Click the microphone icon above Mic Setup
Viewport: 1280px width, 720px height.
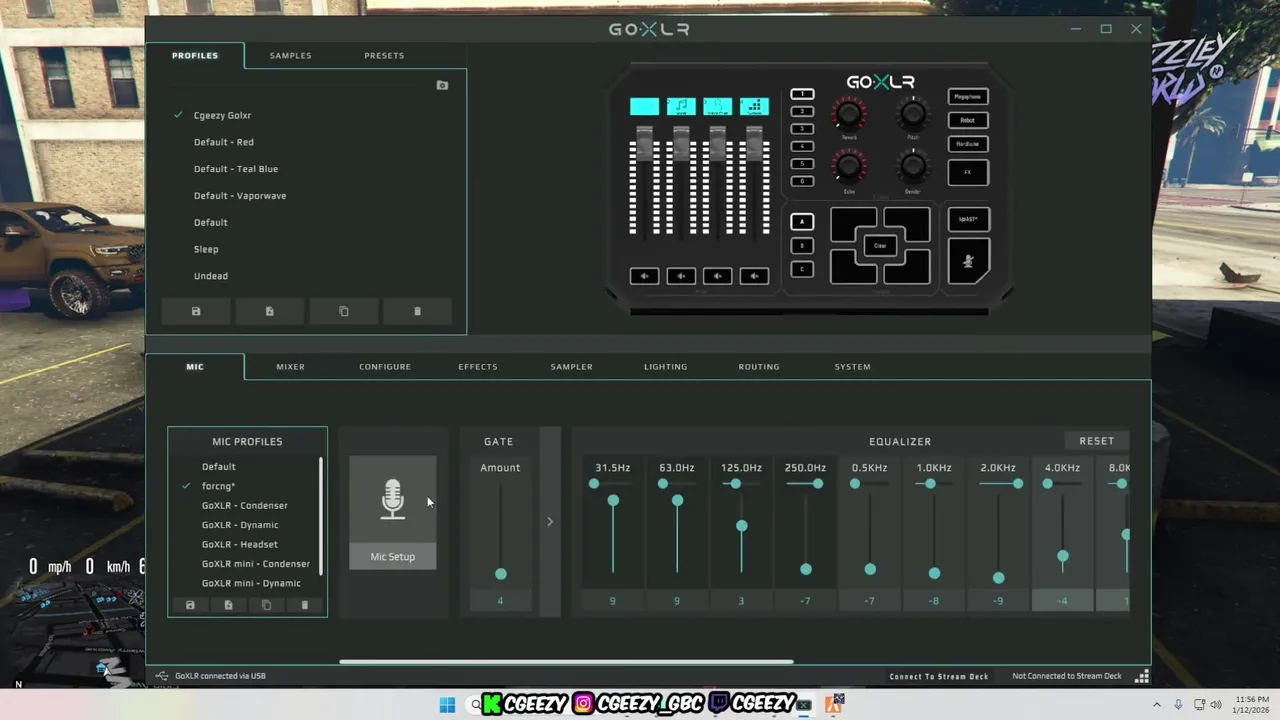coord(392,499)
